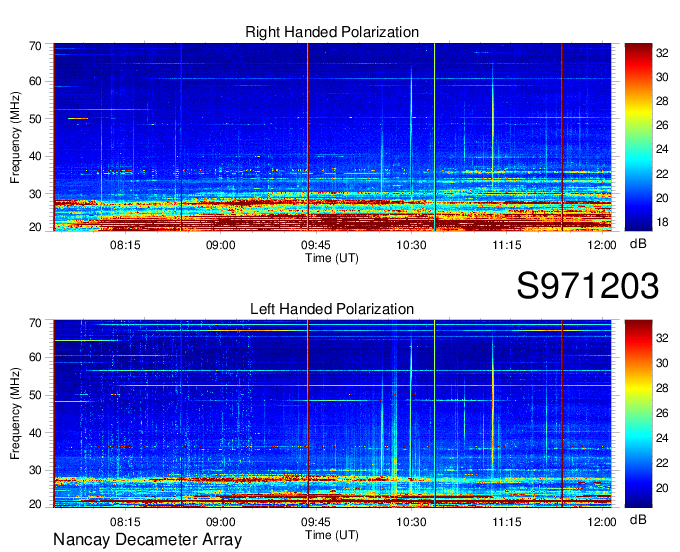Click the 20 MHz label on the top plot
This screenshot has width=680, height=552.
coord(35,227)
